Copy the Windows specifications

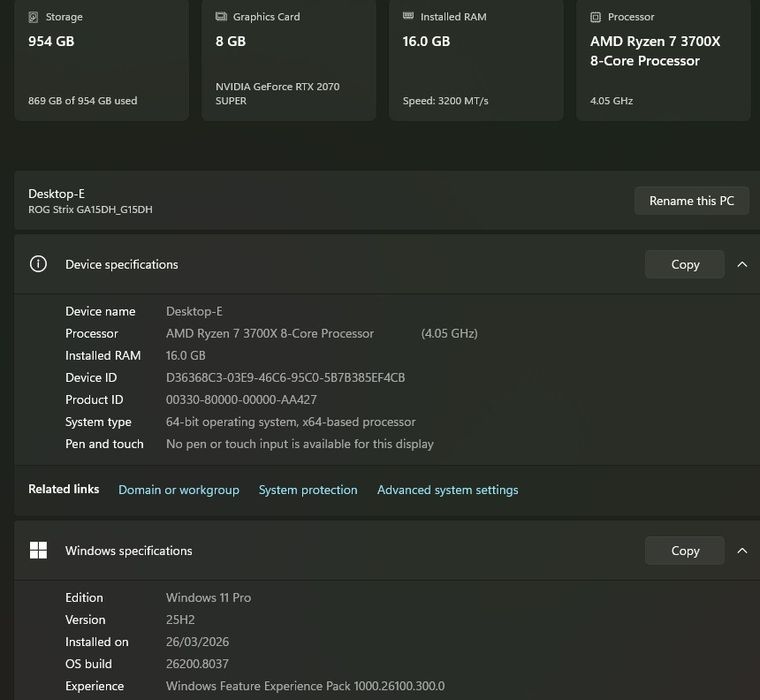pos(684,550)
